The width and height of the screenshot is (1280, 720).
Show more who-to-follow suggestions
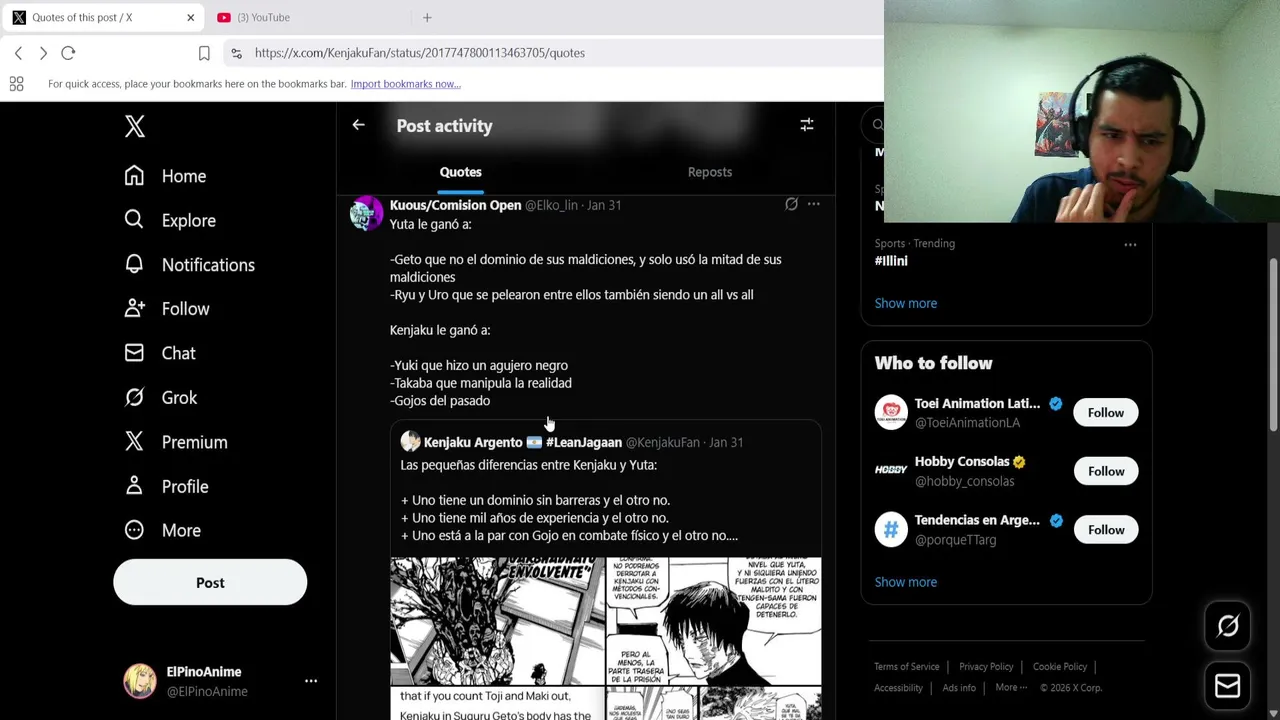(906, 582)
